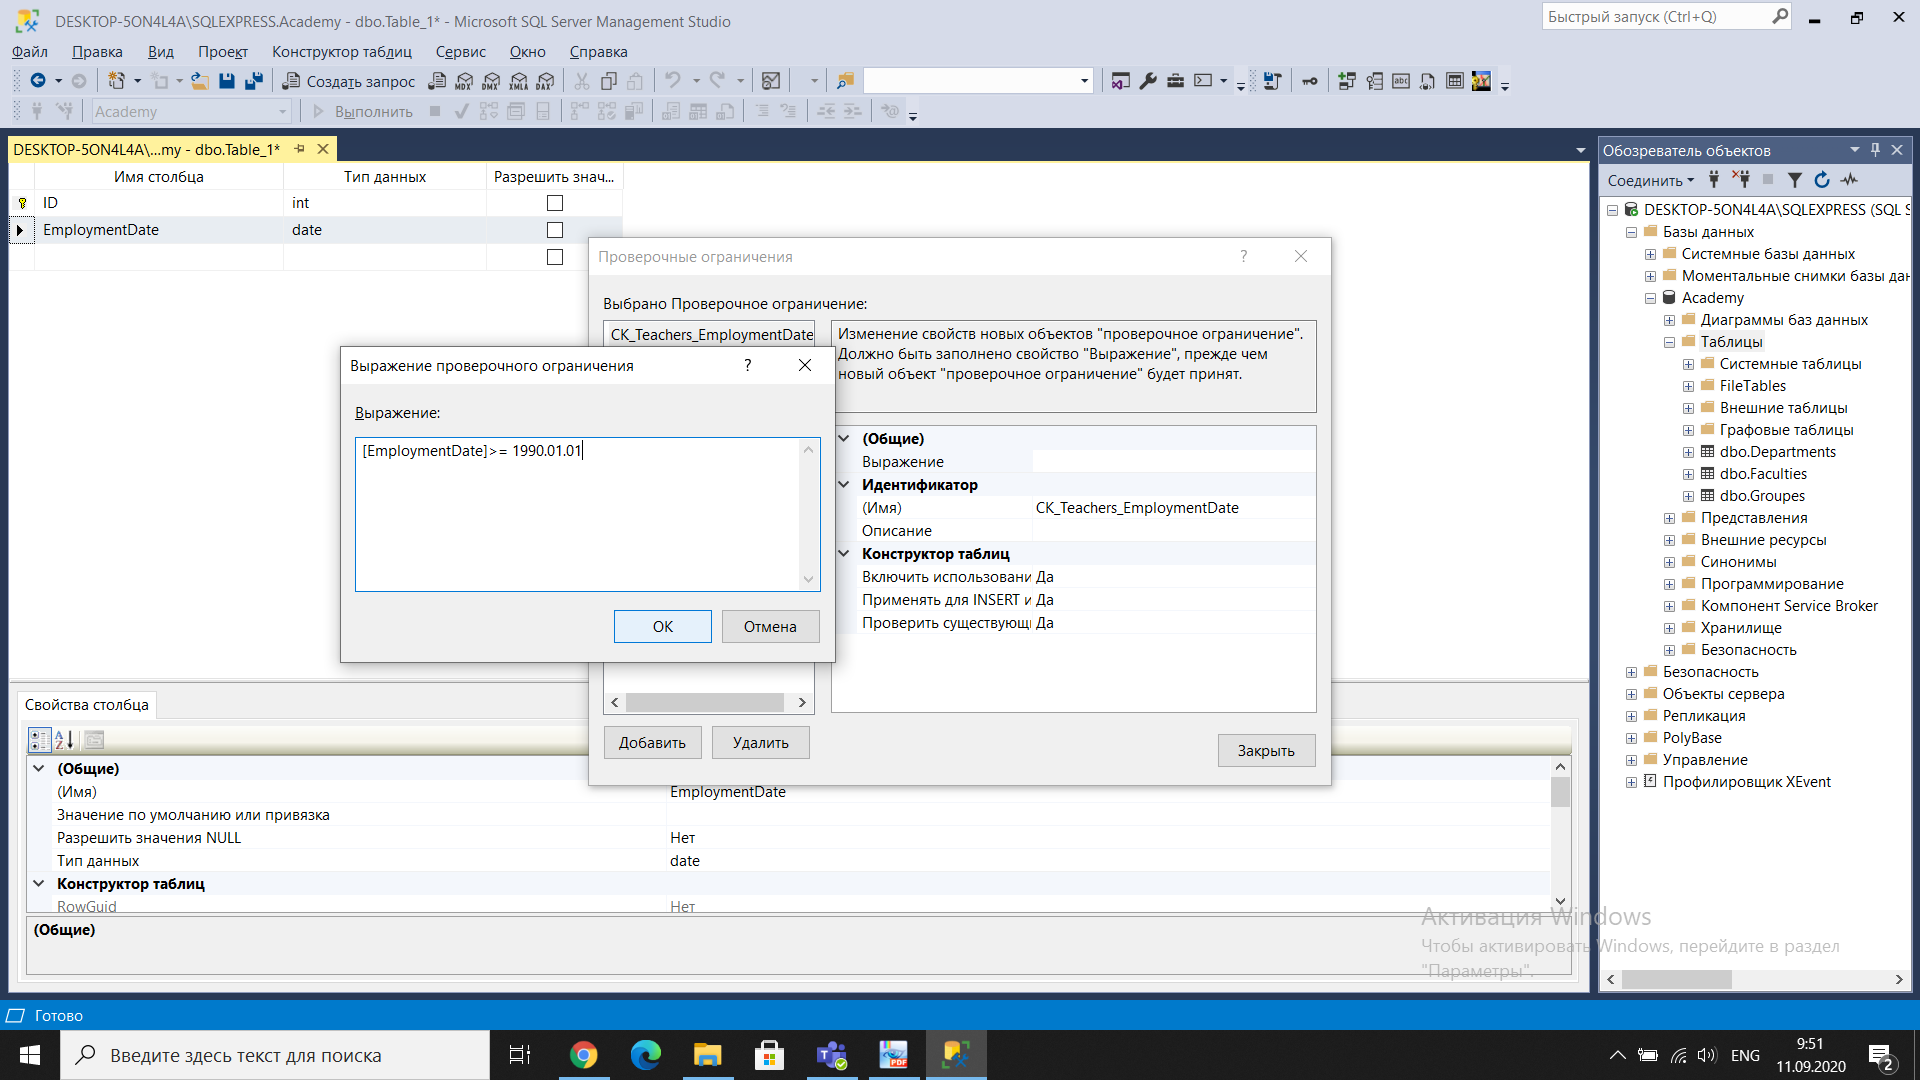Collapse the Идентификатор property section
This screenshot has width=1920, height=1080.
point(844,485)
